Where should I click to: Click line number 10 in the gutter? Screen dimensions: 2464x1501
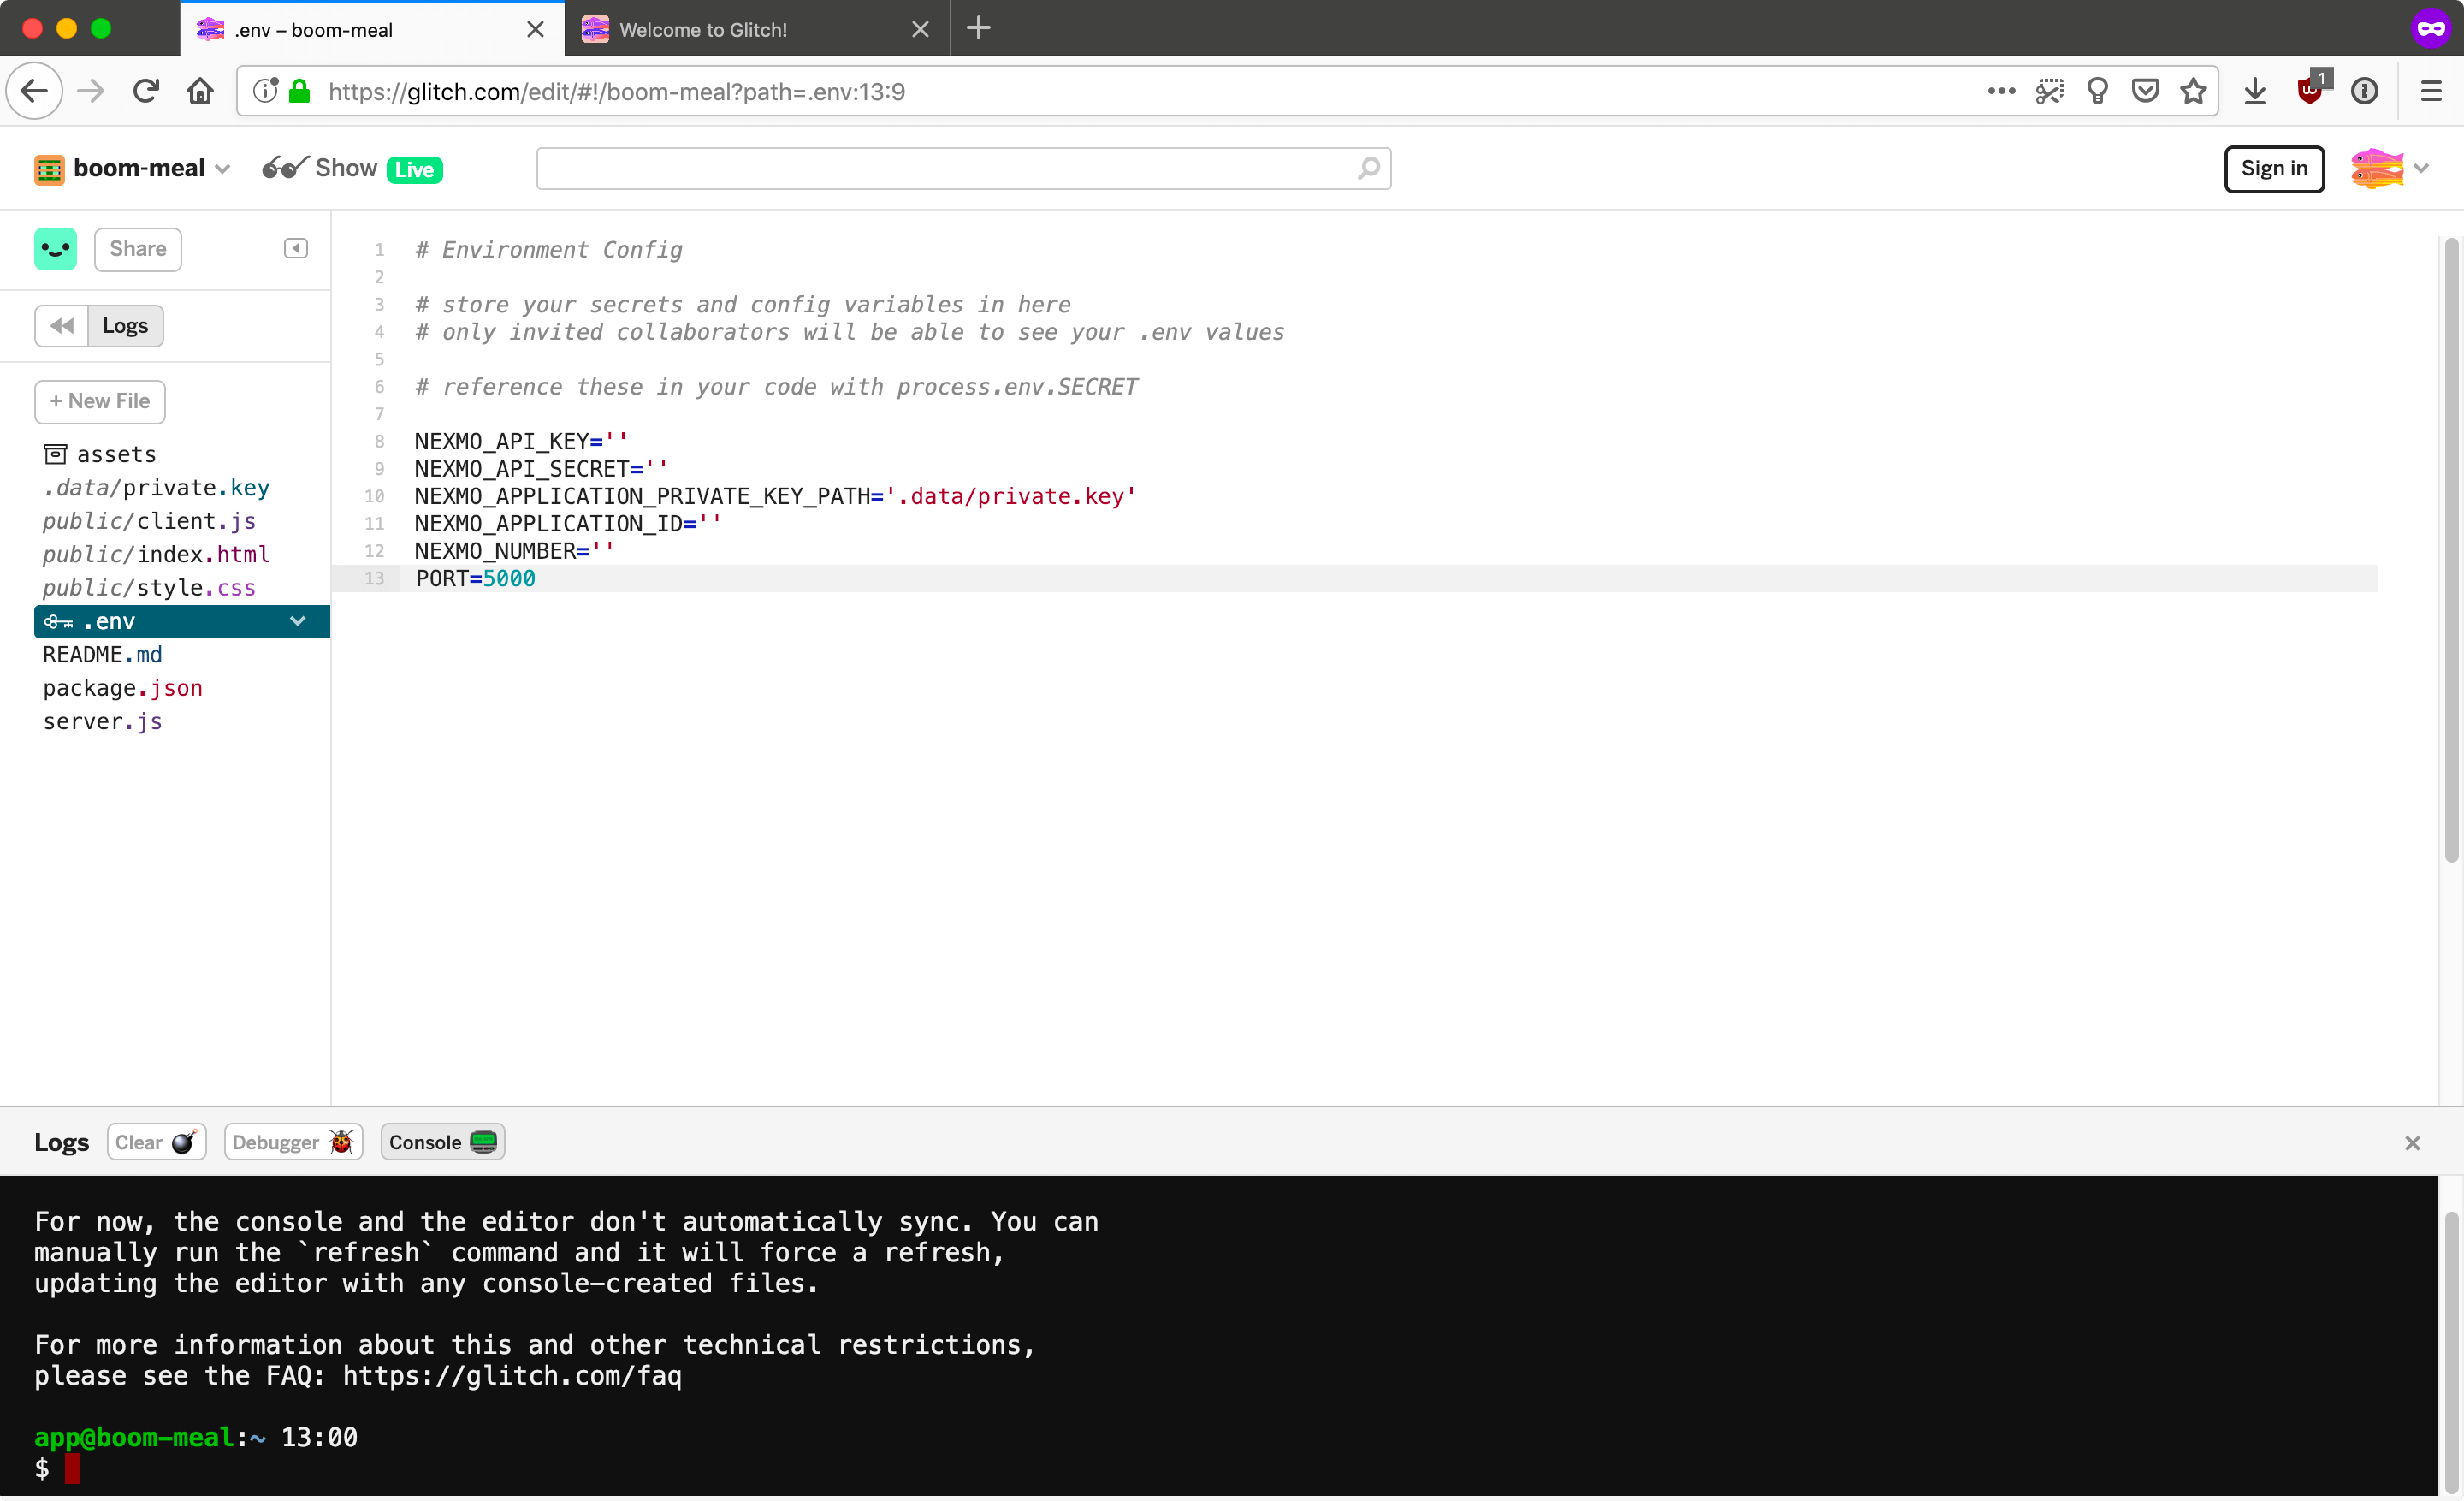coord(374,496)
